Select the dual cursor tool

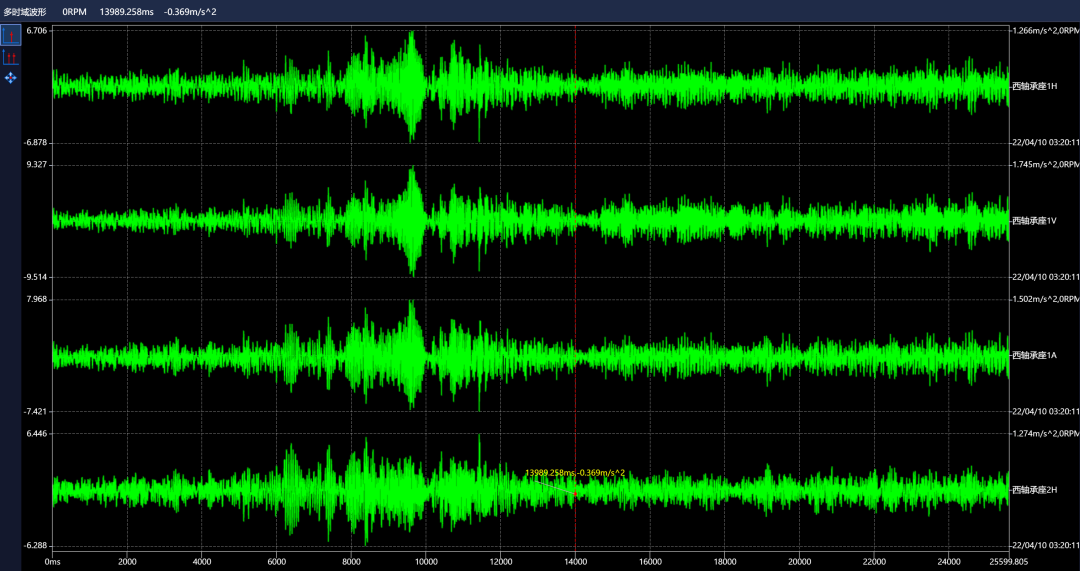point(11,58)
